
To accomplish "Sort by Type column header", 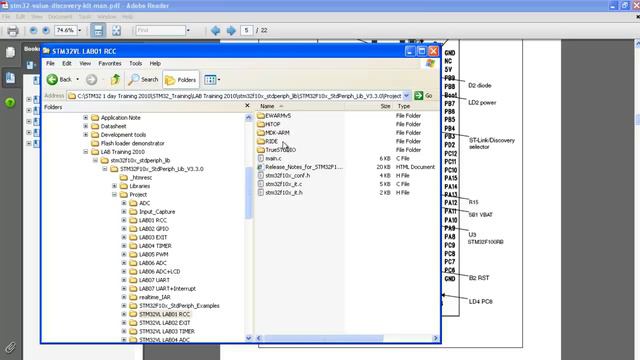I will 404,106.
